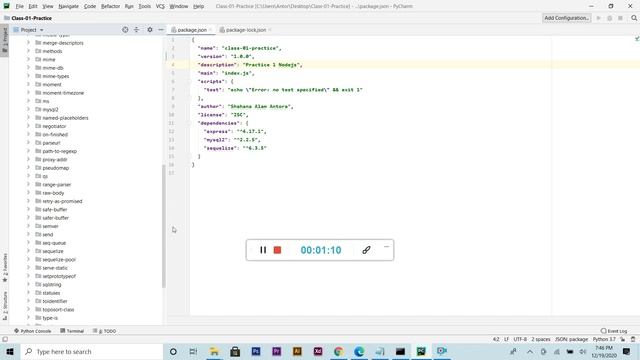Click the Class-01-Practice breadcrumb
This screenshot has width=640, height=360.
(x=31, y=18)
